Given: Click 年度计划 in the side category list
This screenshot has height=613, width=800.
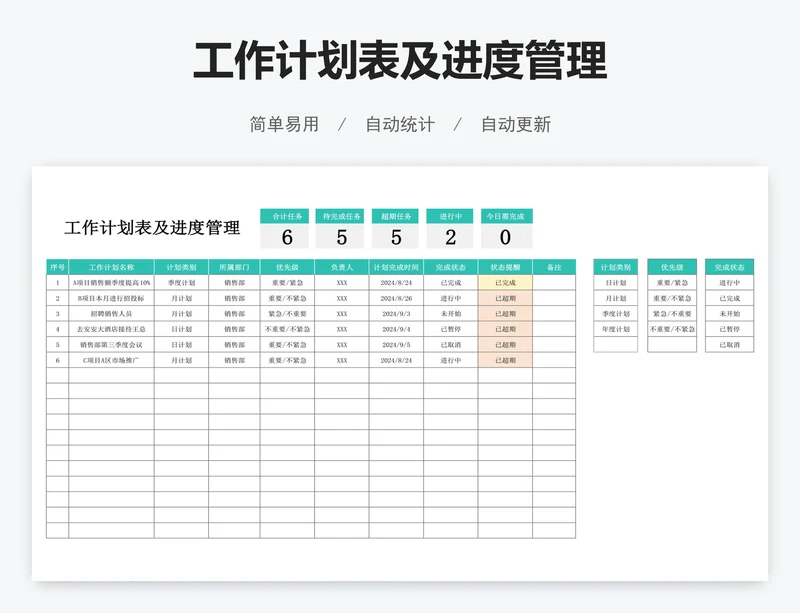Looking at the screenshot, I should pos(615,329).
